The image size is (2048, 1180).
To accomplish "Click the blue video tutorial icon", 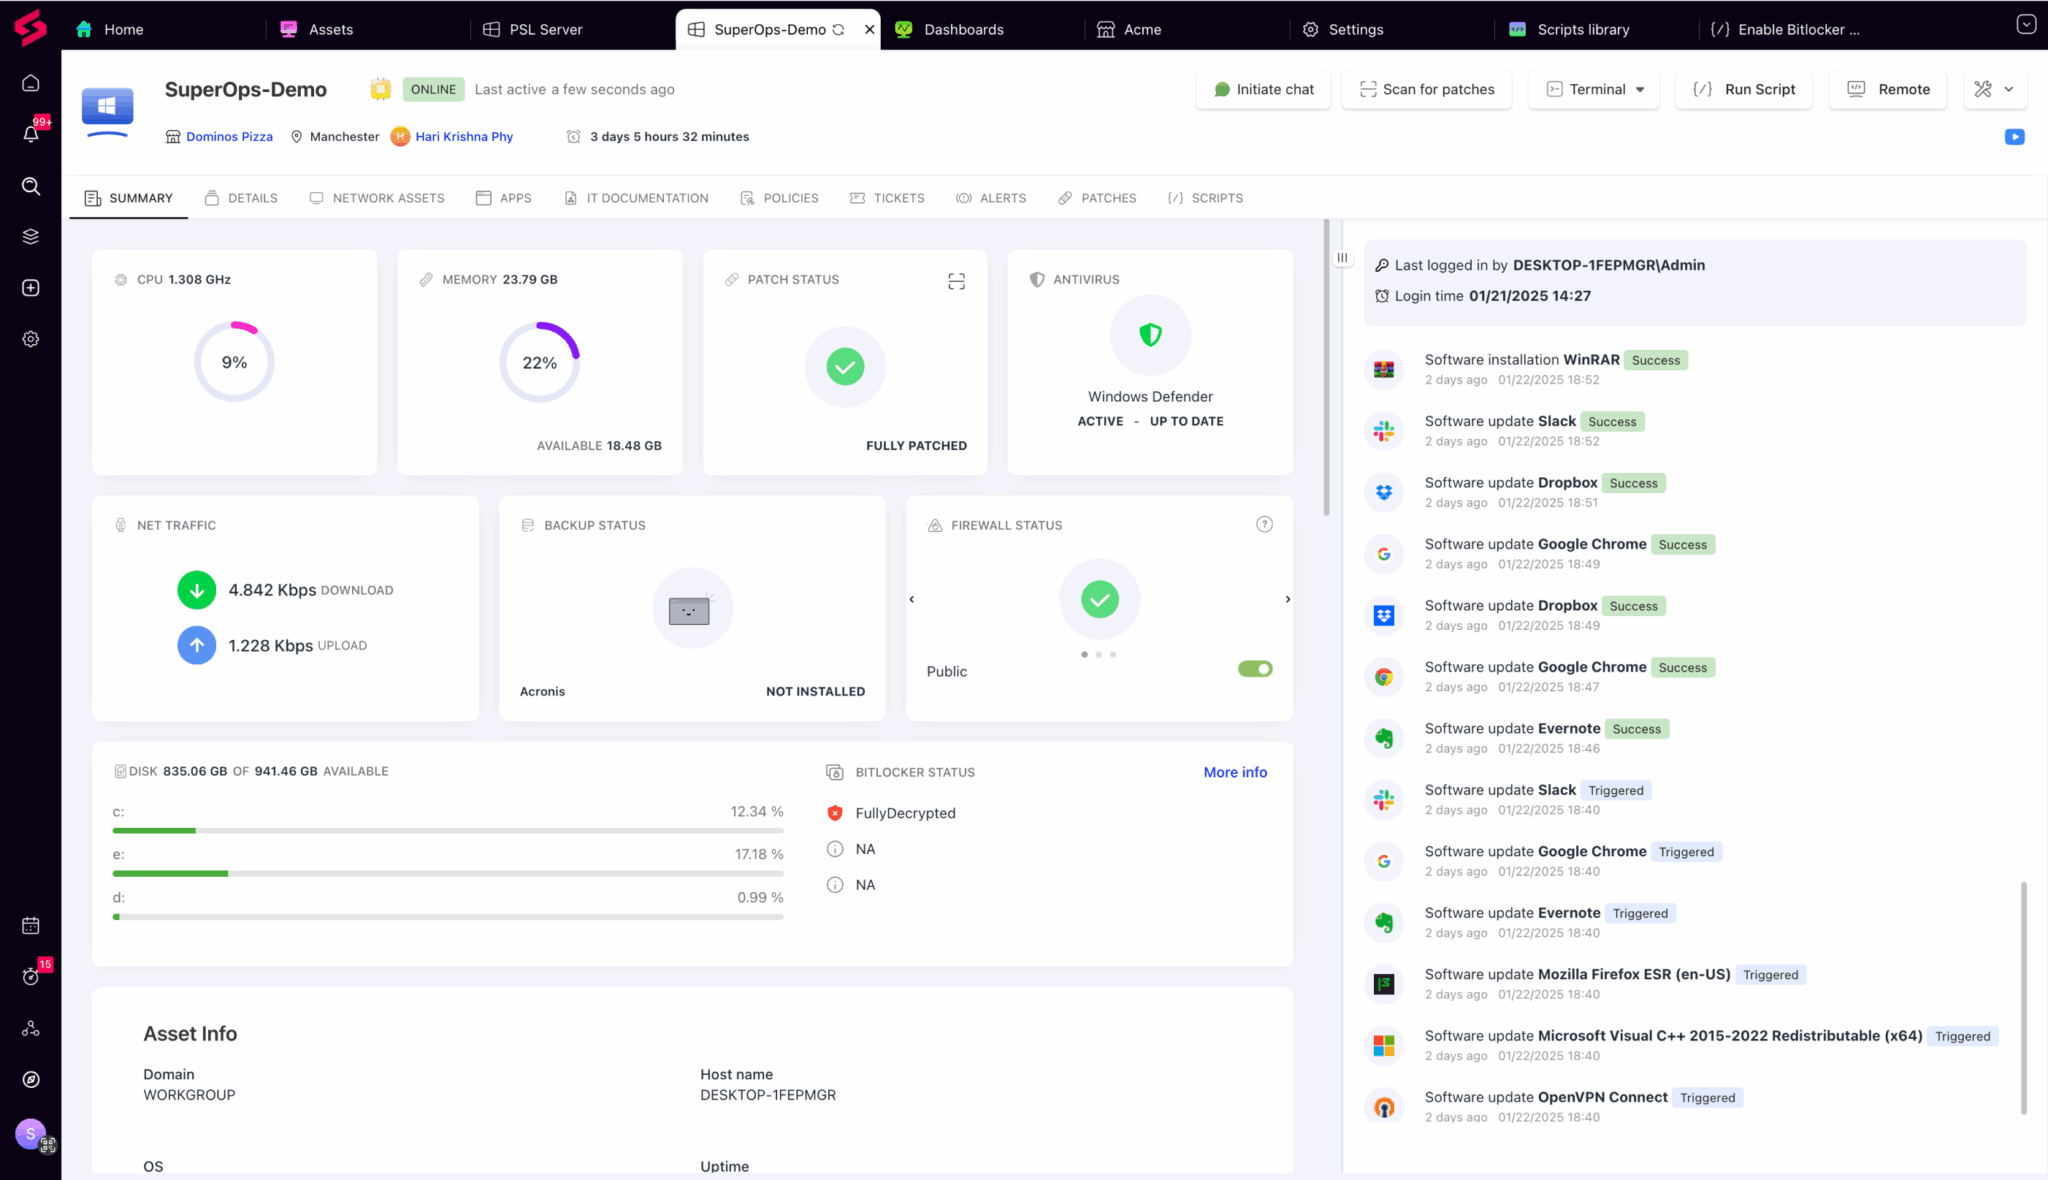I will [x=2014, y=137].
